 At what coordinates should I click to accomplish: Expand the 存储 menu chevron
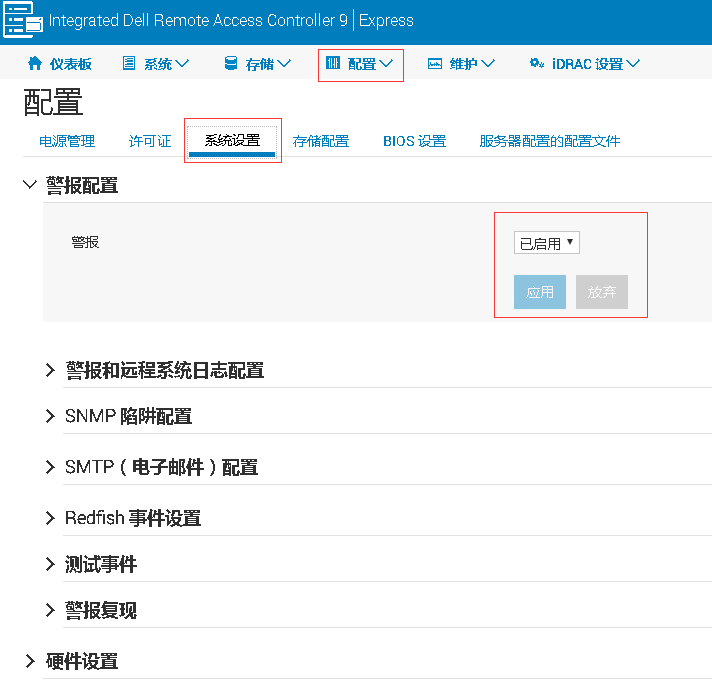(284, 64)
